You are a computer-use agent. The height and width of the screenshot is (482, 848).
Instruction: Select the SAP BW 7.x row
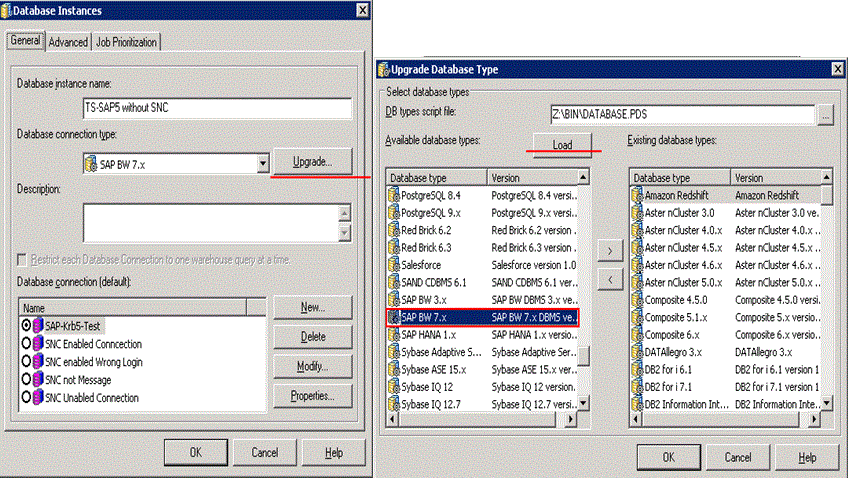(482, 317)
